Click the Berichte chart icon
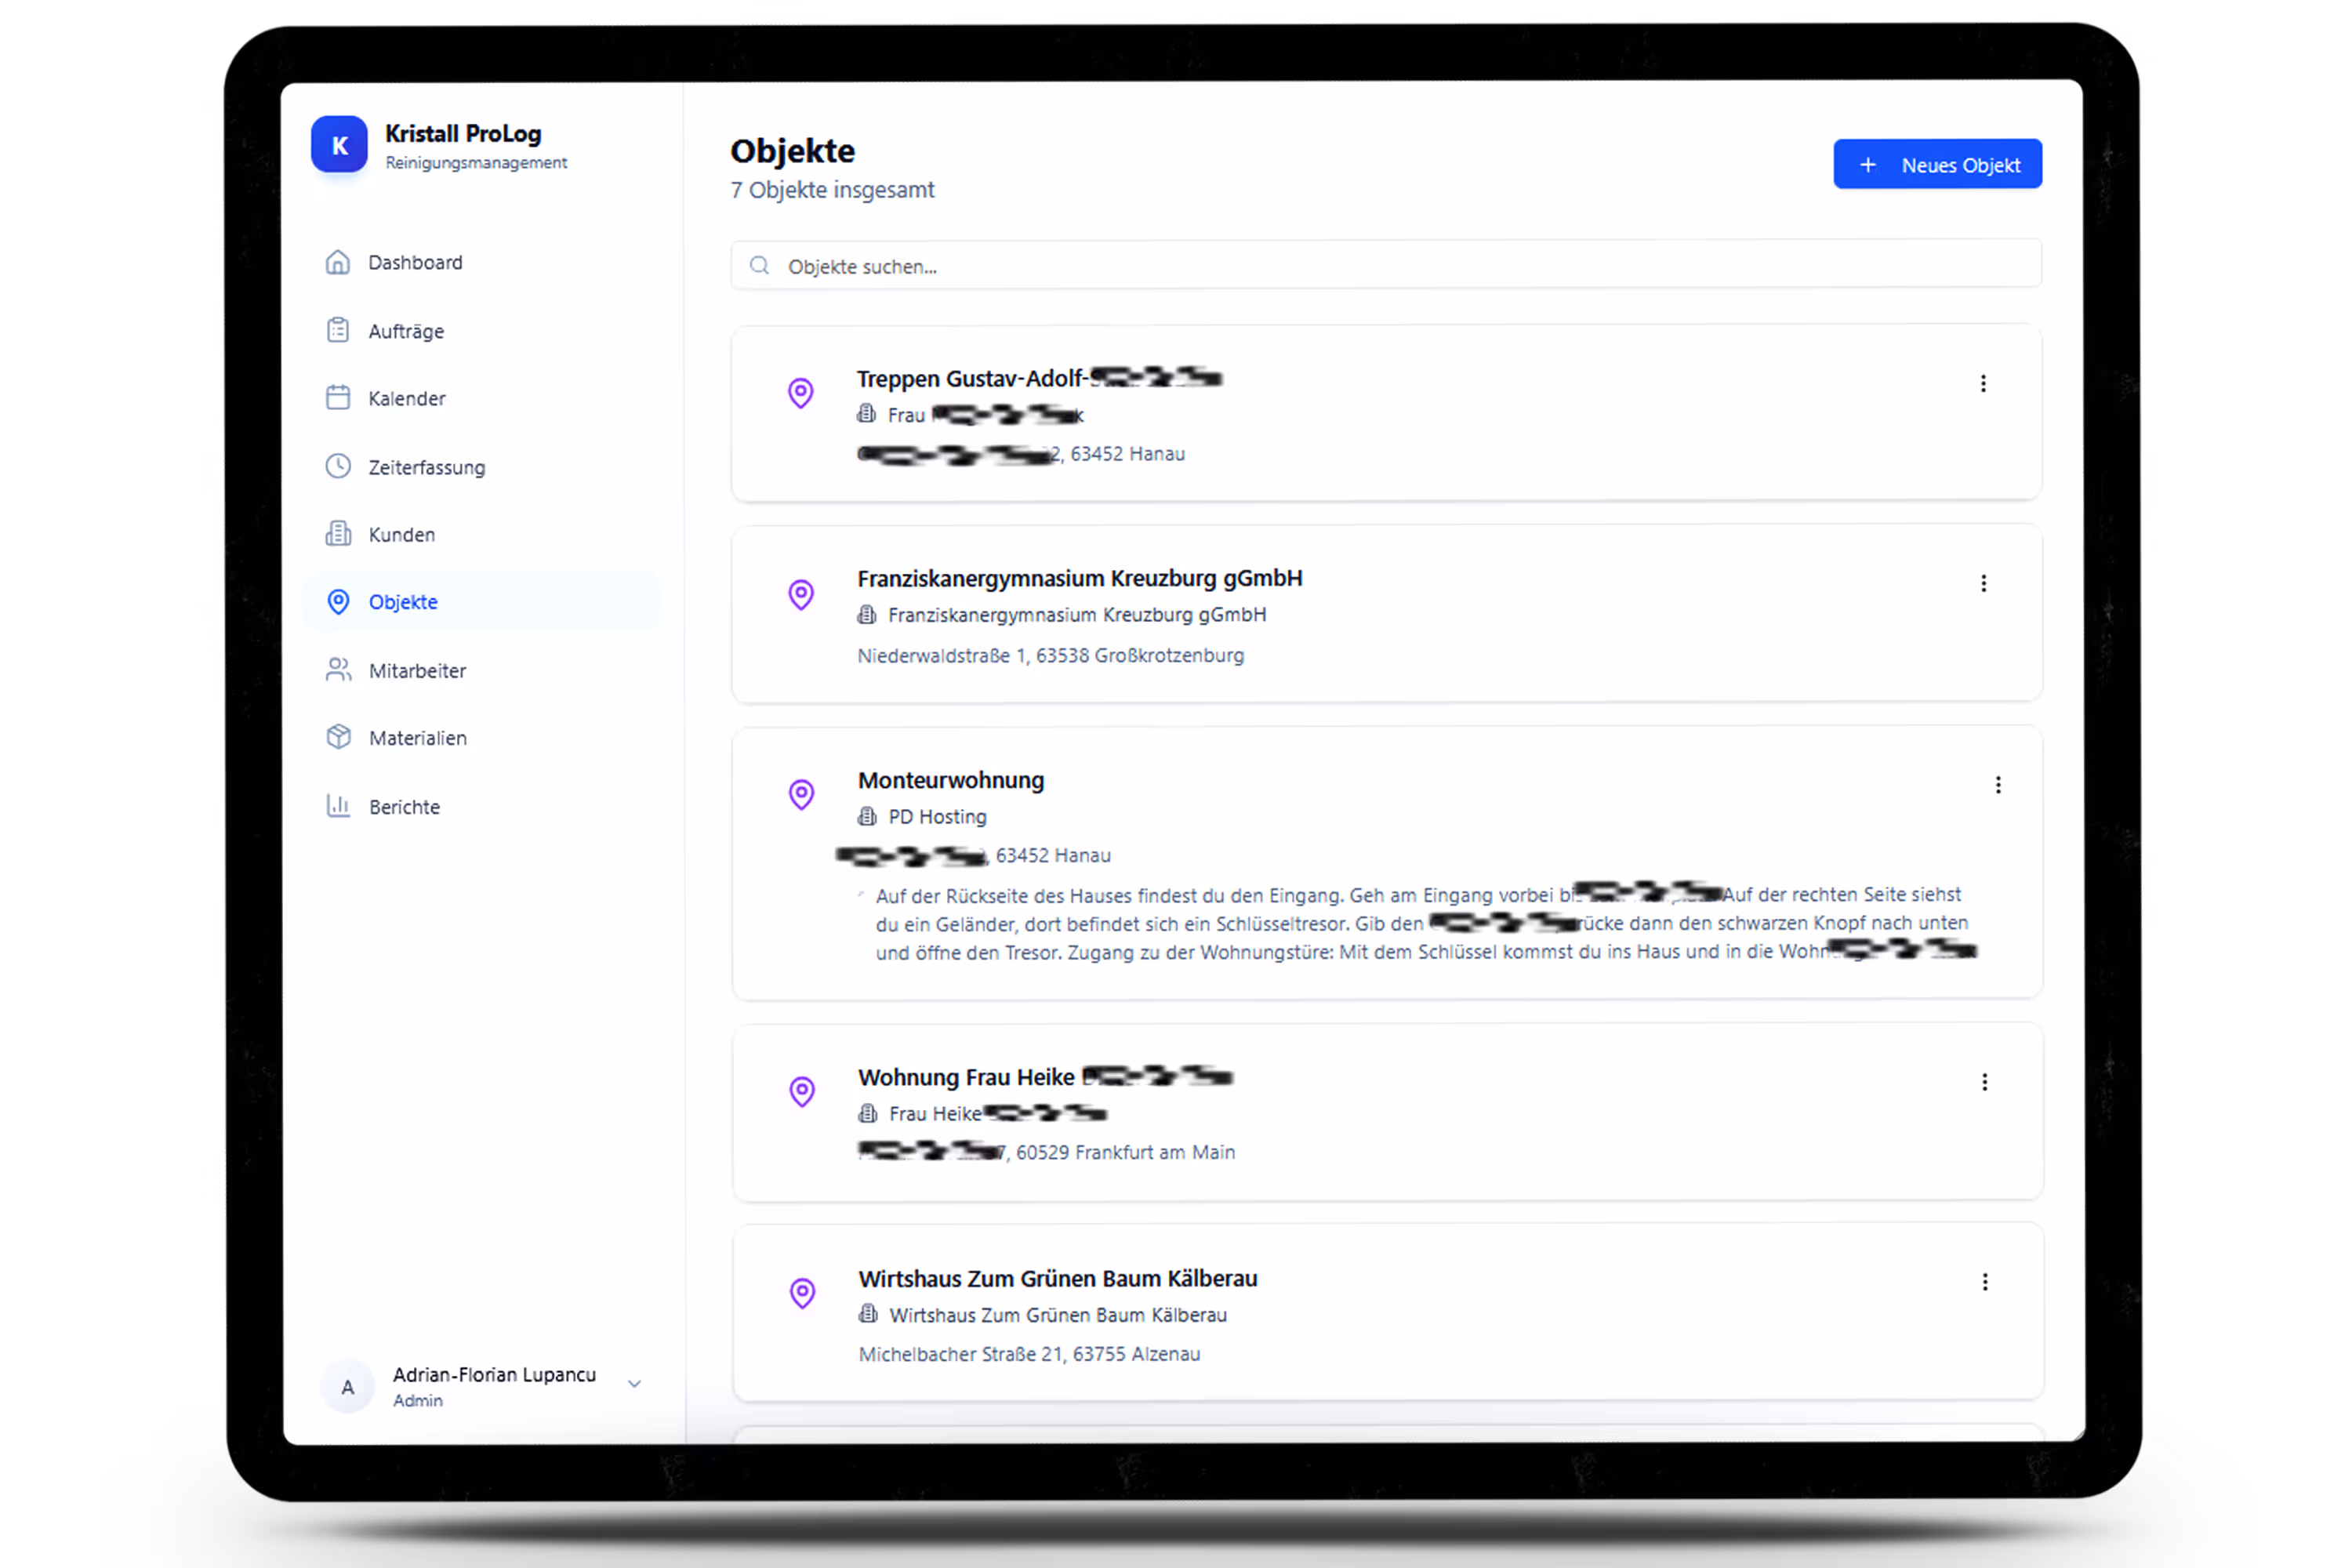Viewport: 2352px width, 1568px height. [338, 806]
